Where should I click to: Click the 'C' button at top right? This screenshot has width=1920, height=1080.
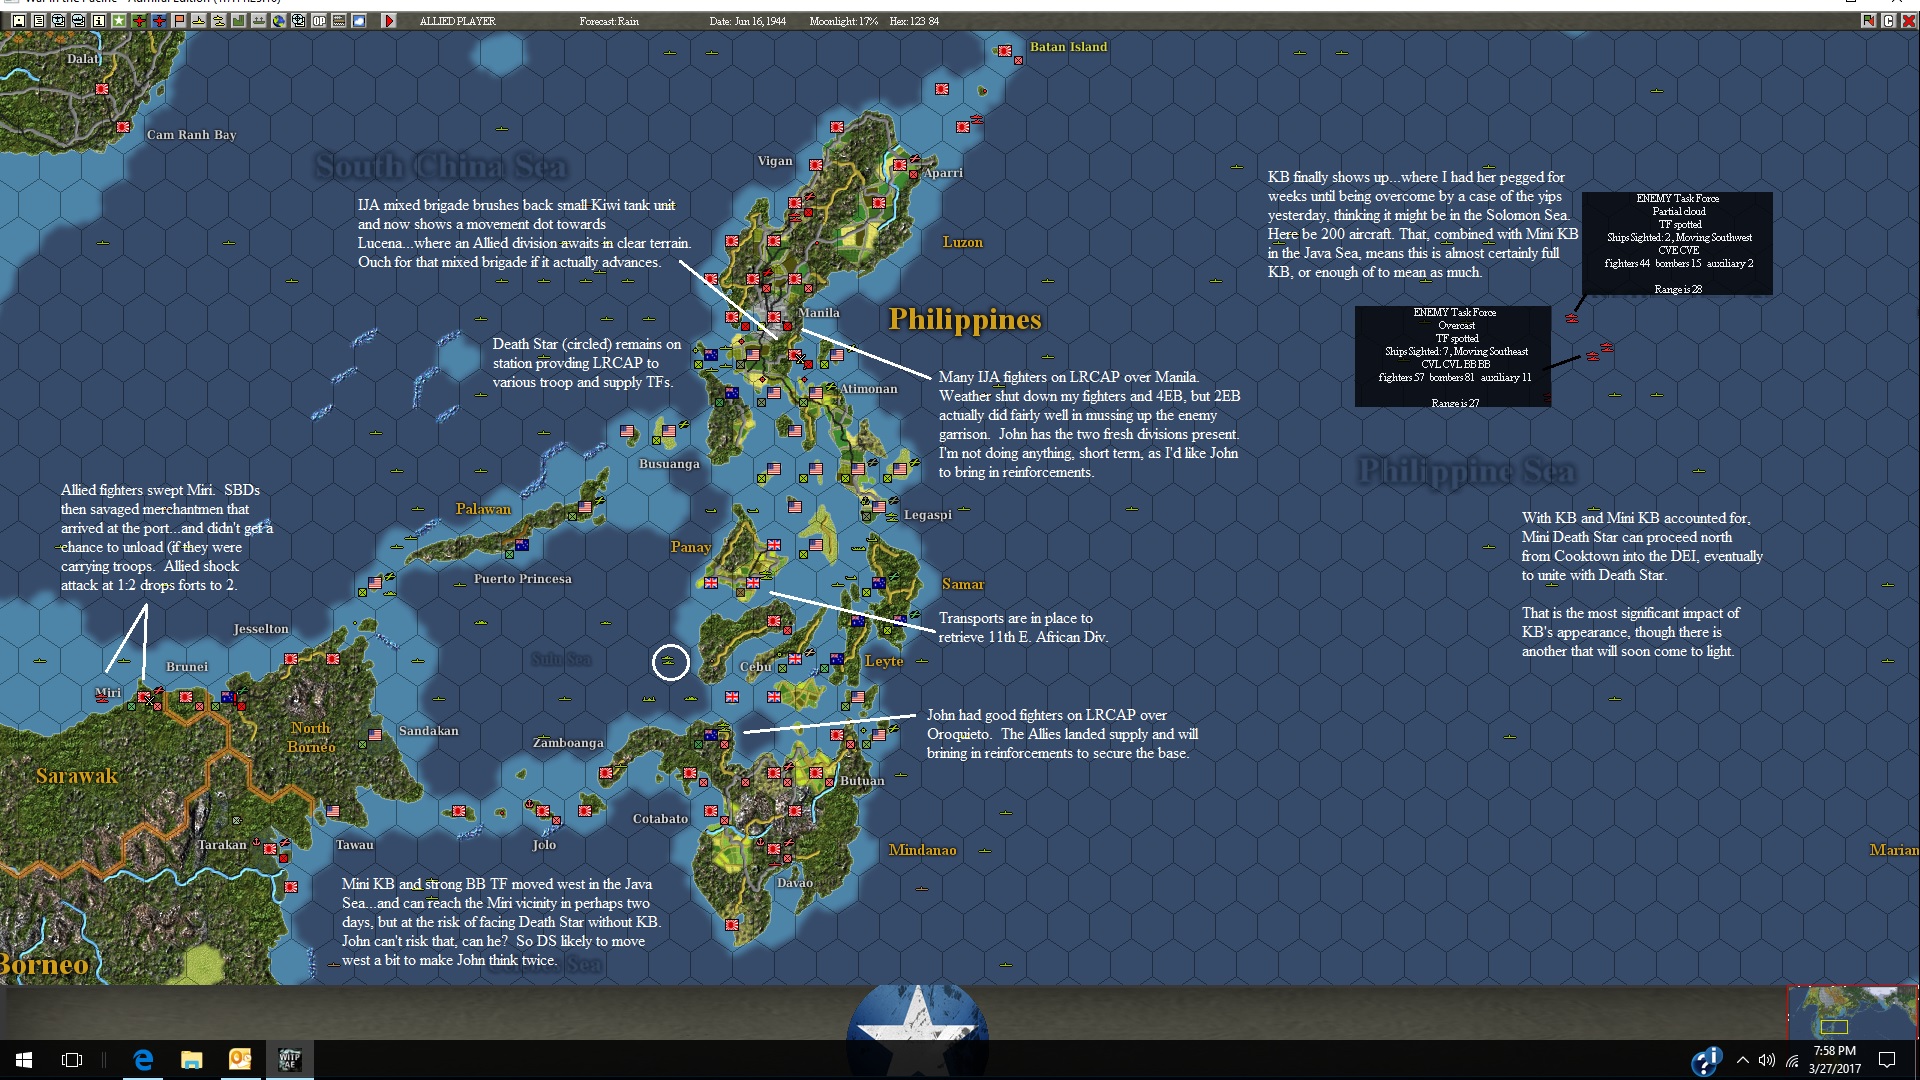tap(1888, 20)
